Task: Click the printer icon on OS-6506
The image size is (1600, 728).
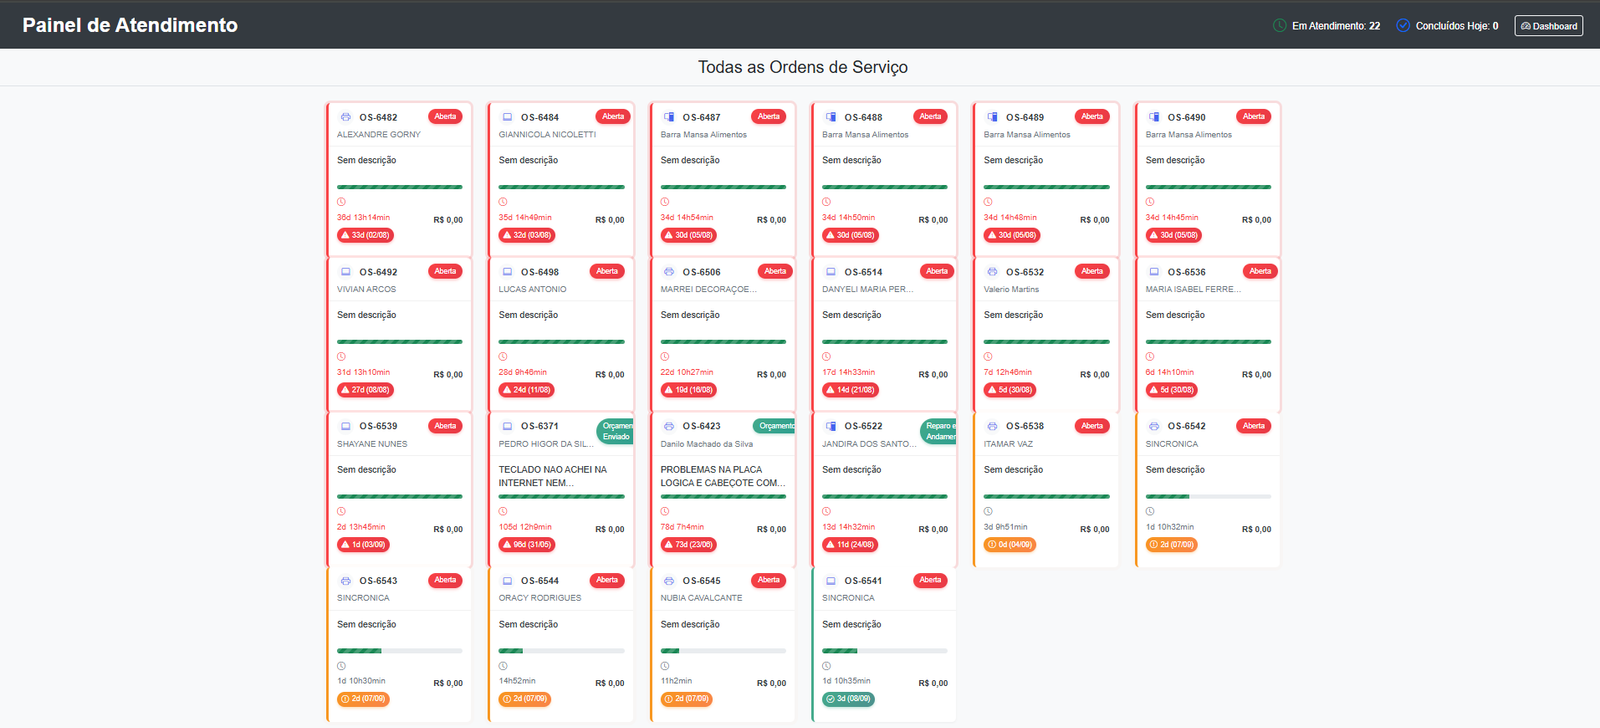Action: (x=669, y=272)
